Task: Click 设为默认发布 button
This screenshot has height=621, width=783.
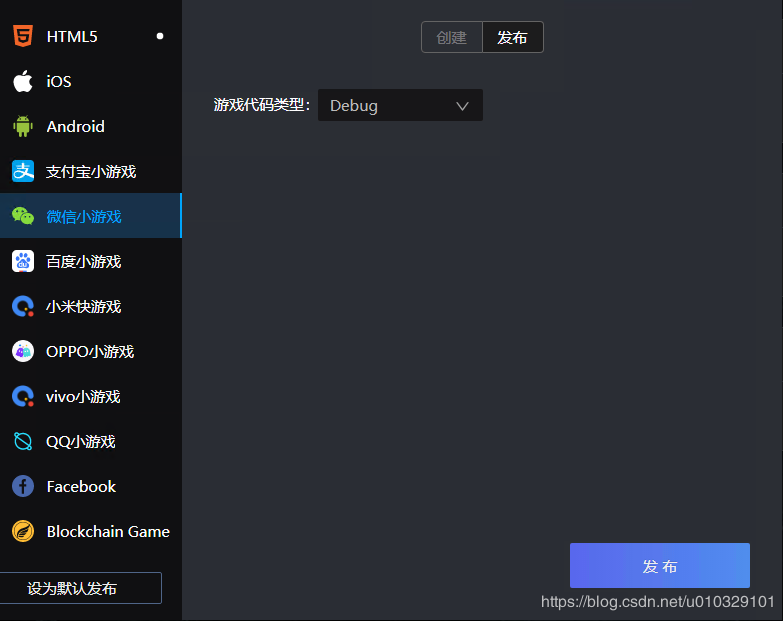Action: (x=80, y=589)
